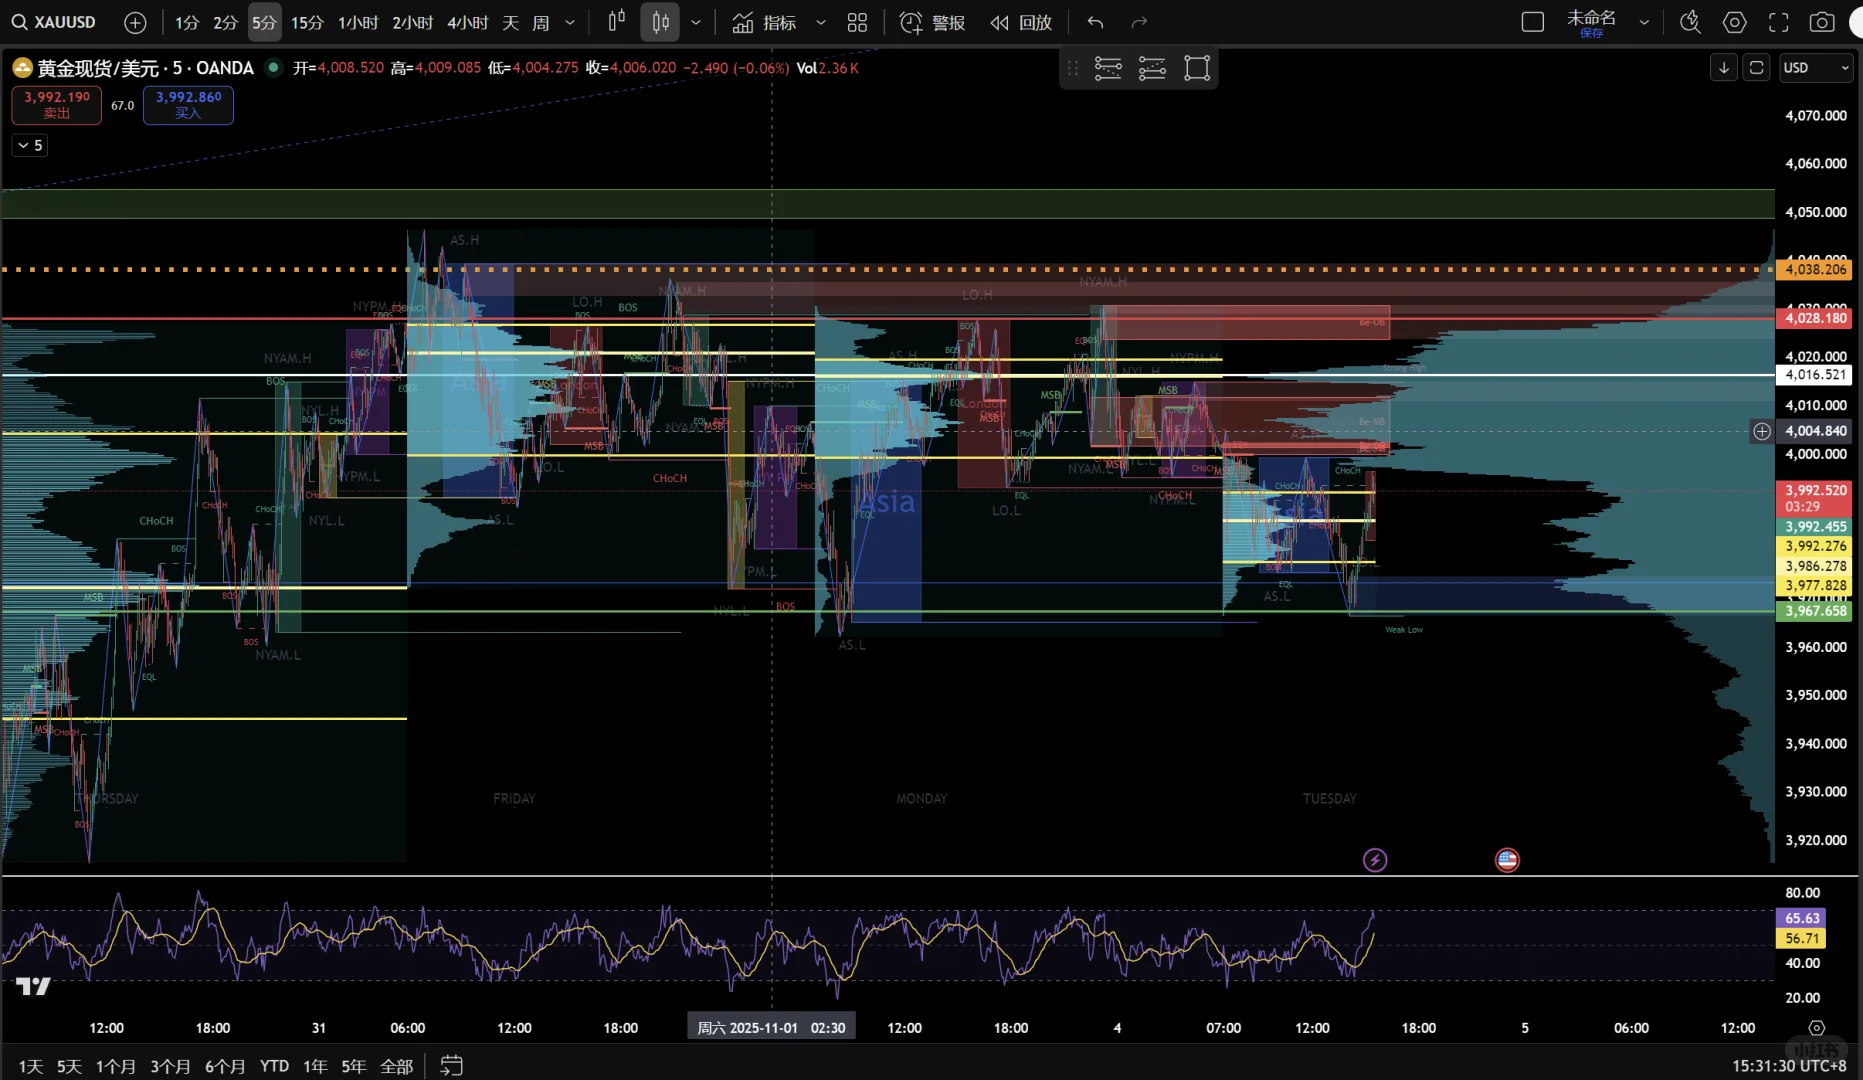Switch to the 1小时 interval

[358, 22]
